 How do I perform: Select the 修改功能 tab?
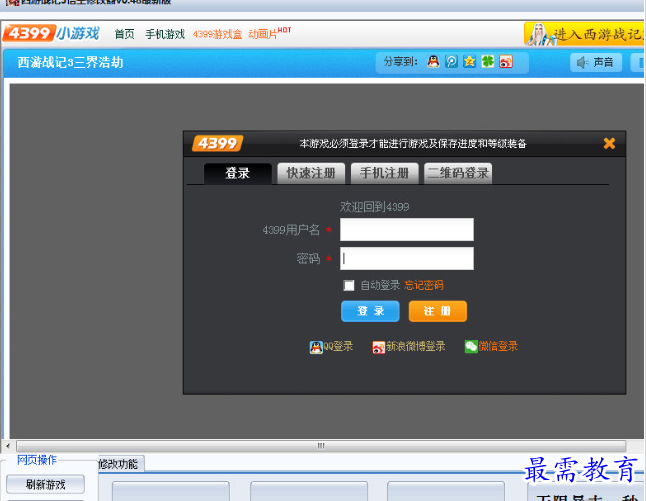click(119, 464)
